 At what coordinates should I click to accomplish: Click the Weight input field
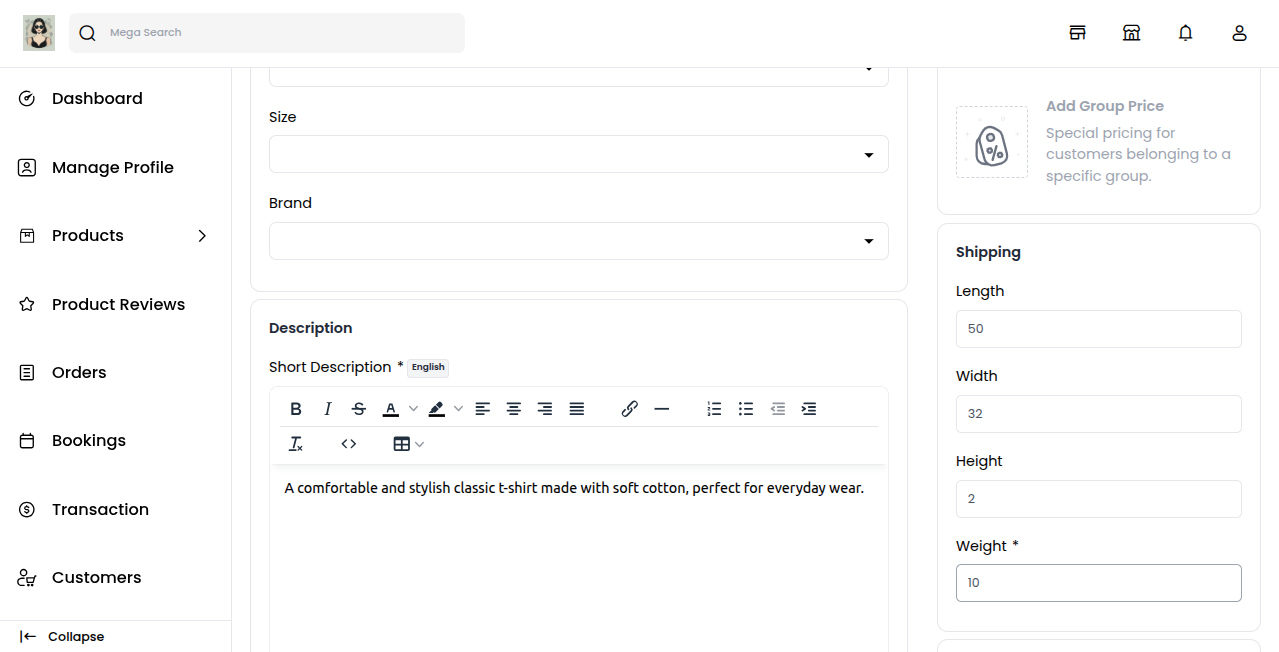pos(1098,583)
